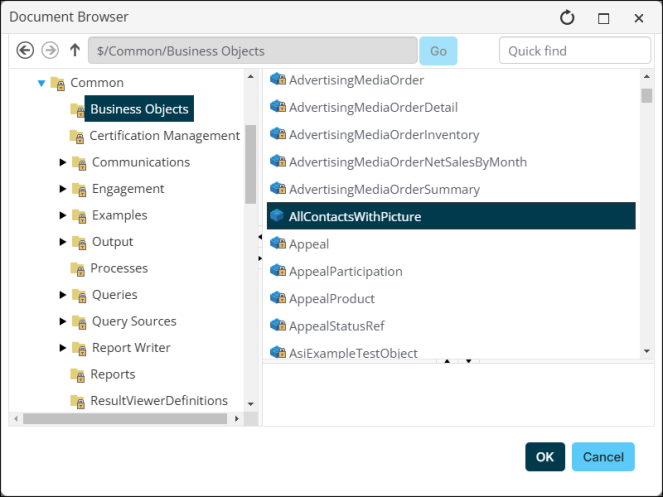The height and width of the screenshot is (497, 663).
Task: Click the path field $/Common/Business Objects
Action: (253, 51)
